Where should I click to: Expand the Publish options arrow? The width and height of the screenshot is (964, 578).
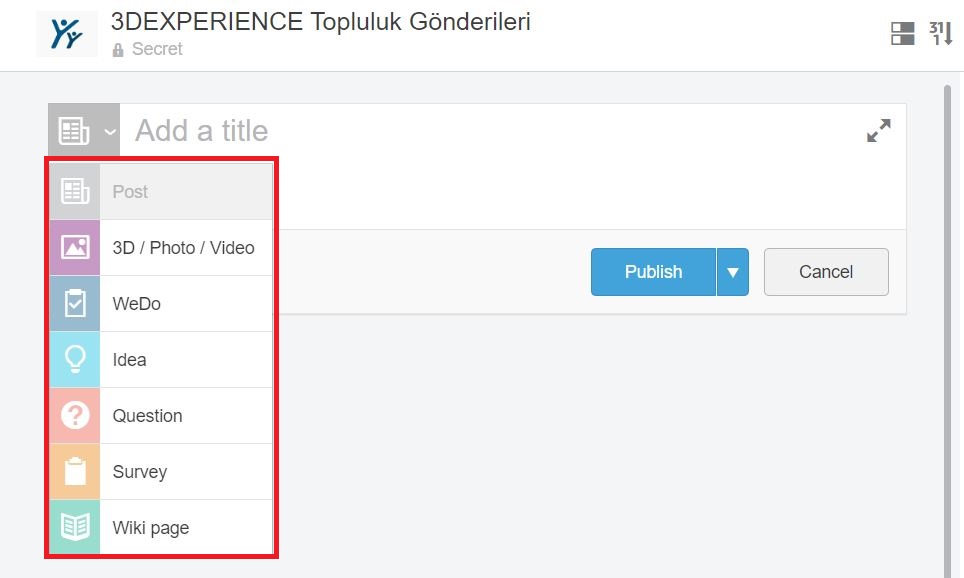tap(733, 272)
